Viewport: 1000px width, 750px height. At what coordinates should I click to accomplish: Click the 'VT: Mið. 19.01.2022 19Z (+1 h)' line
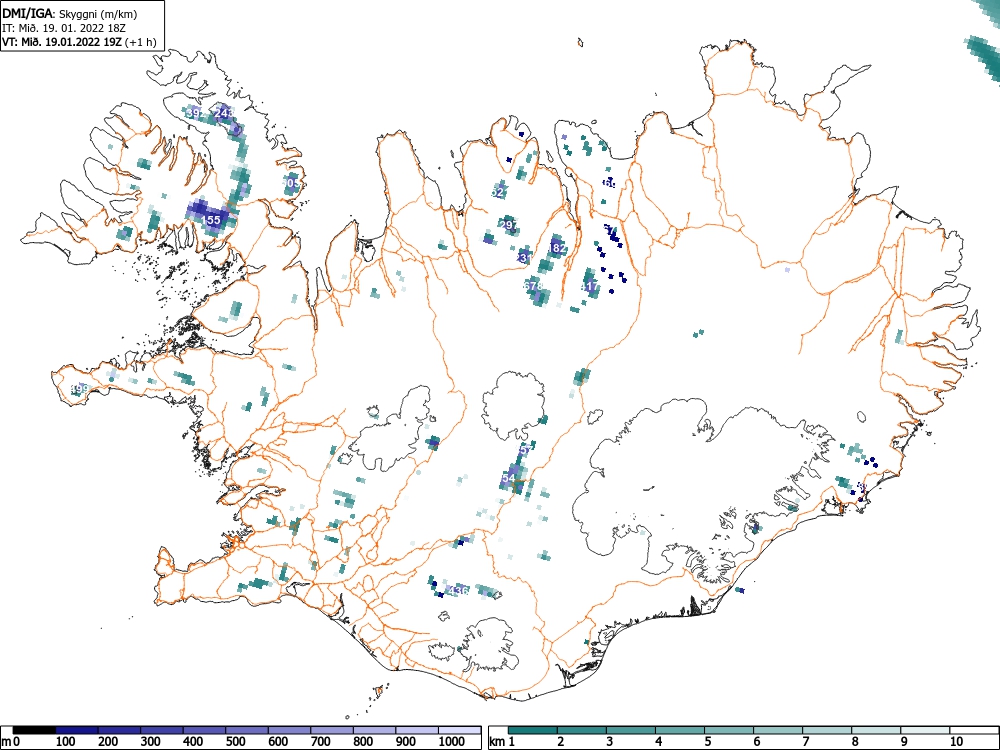79,42
